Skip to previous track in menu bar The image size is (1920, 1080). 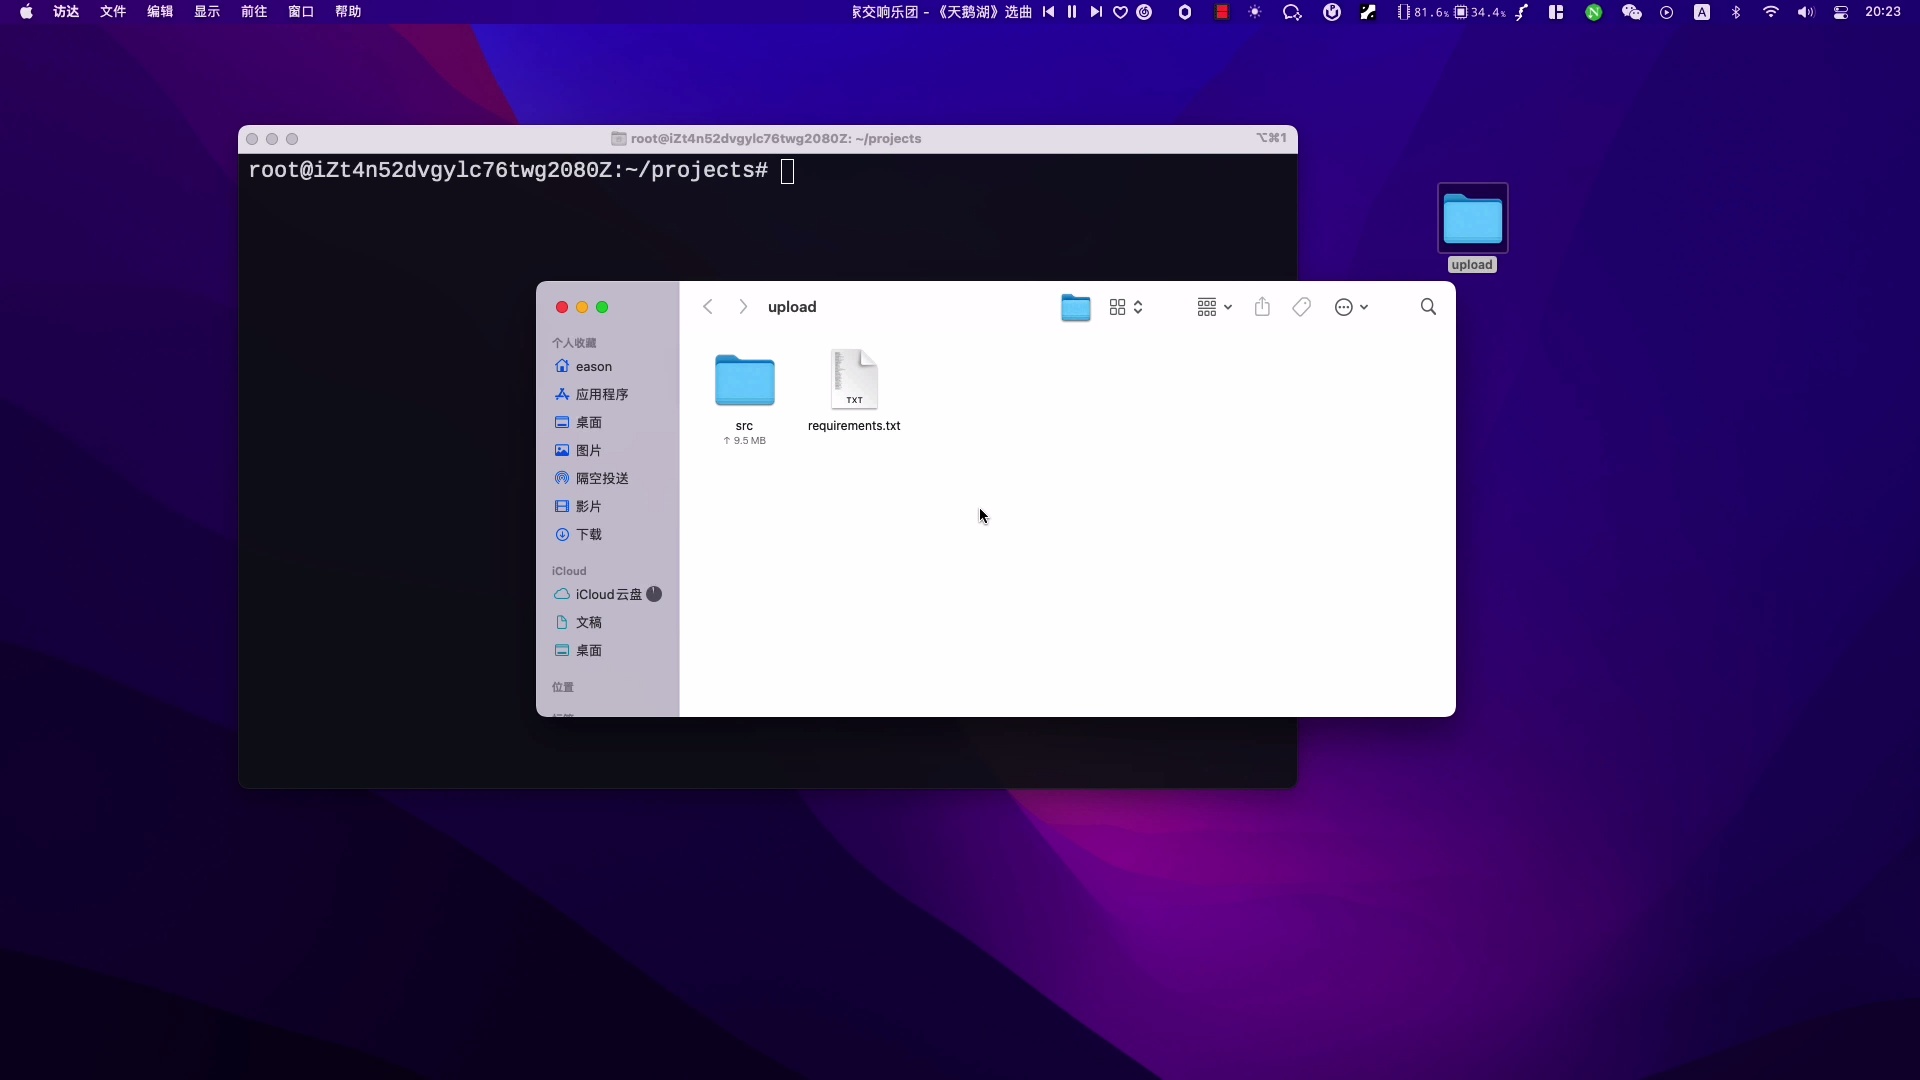click(1048, 12)
